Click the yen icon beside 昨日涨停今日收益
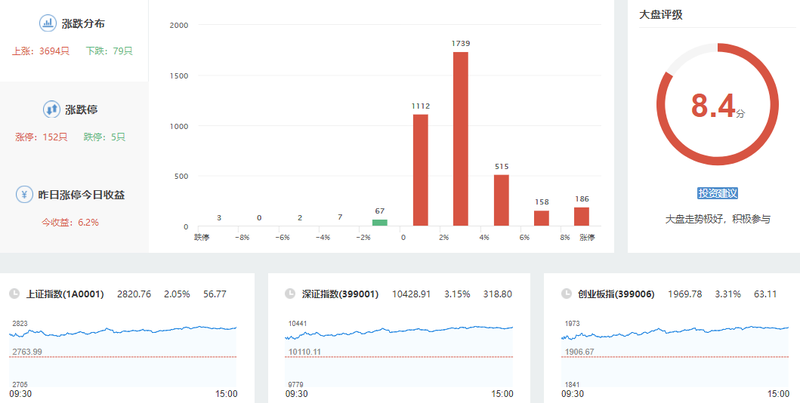The image size is (800, 403). (x=24, y=194)
